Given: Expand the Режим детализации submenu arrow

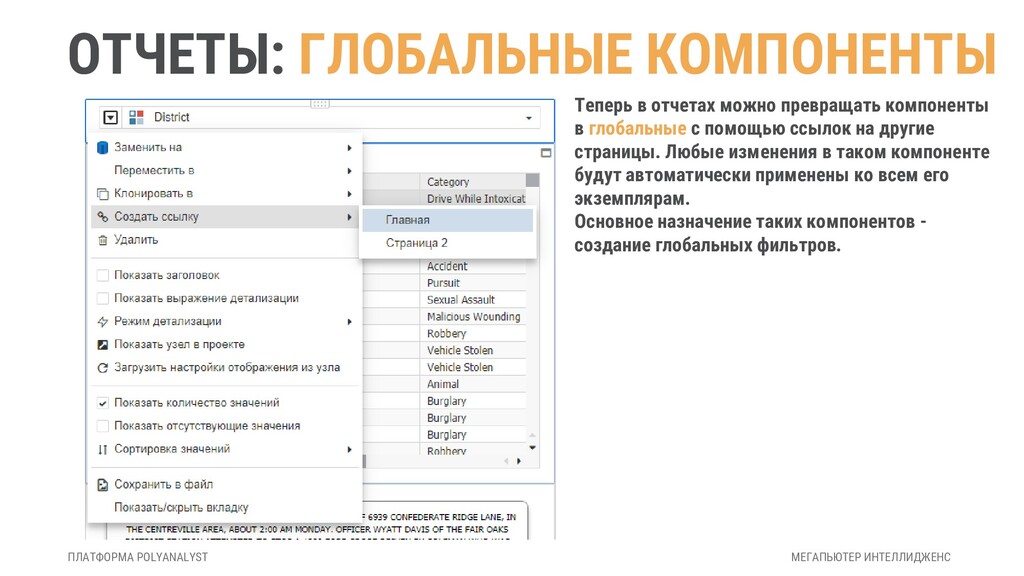Looking at the screenshot, I should tap(349, 322).
